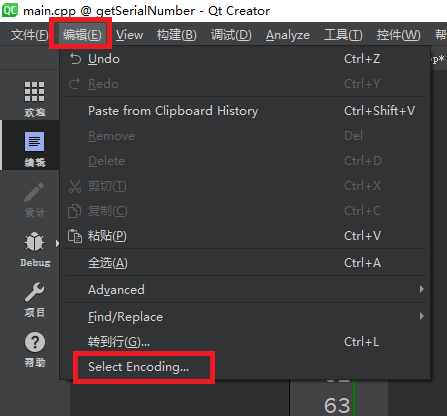
Task: Click the paste clipboard icon
Action: click(75, 236)
